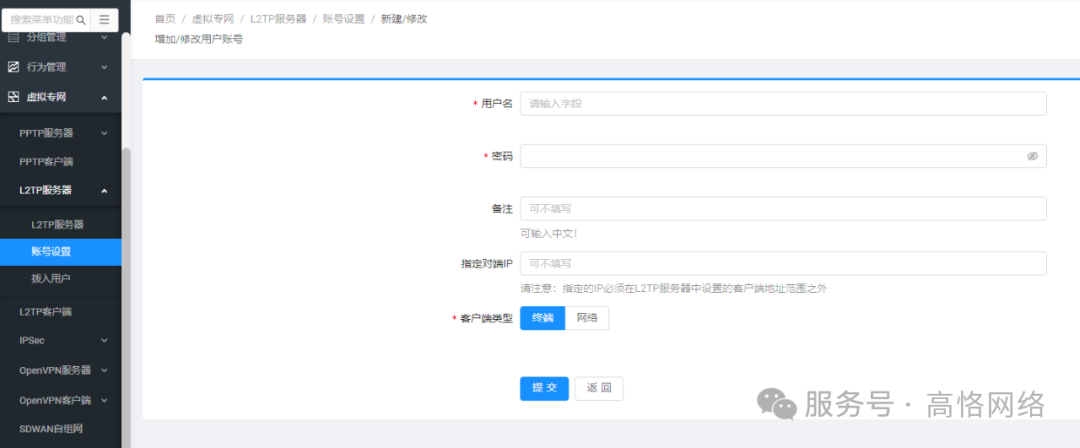The image size is (1080, 448).
Task: Click the 可输入中文! hint text
Action: click(x=548, y=234)
